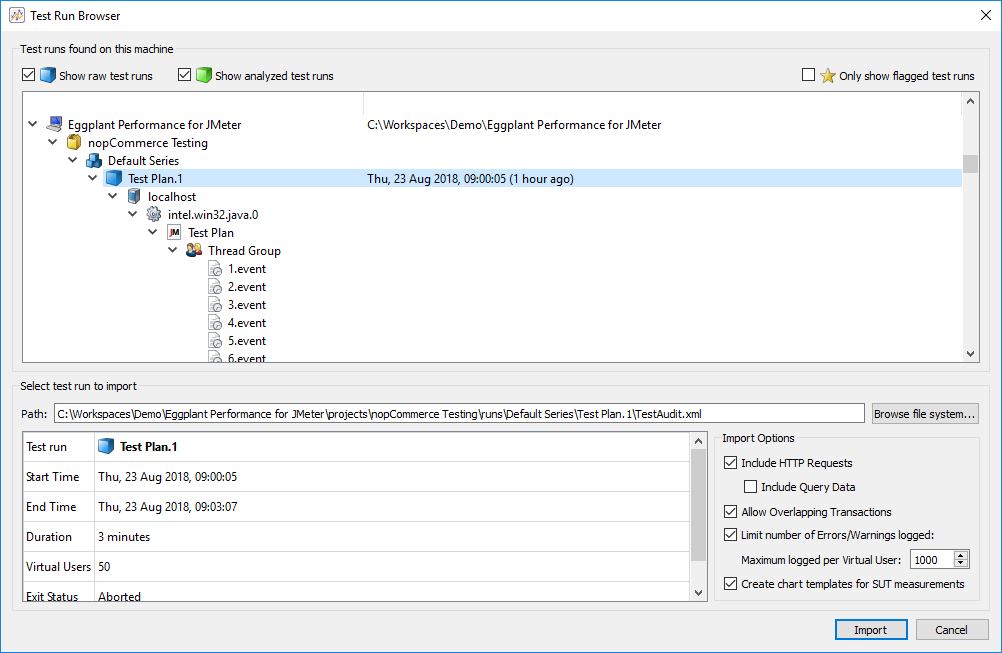1002x653 pixels.
Task: Select the 5.event tree row
Action: click(x=247, y=341)
